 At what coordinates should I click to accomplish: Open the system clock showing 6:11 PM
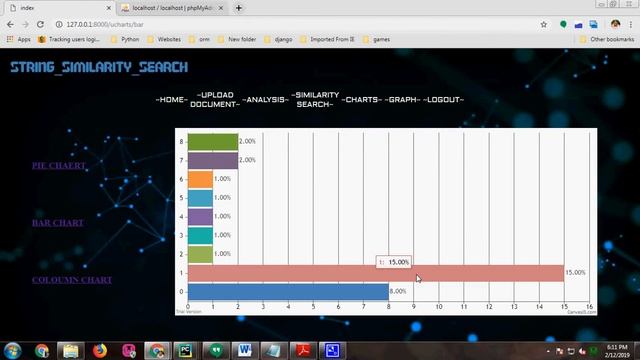coord(618,351)
